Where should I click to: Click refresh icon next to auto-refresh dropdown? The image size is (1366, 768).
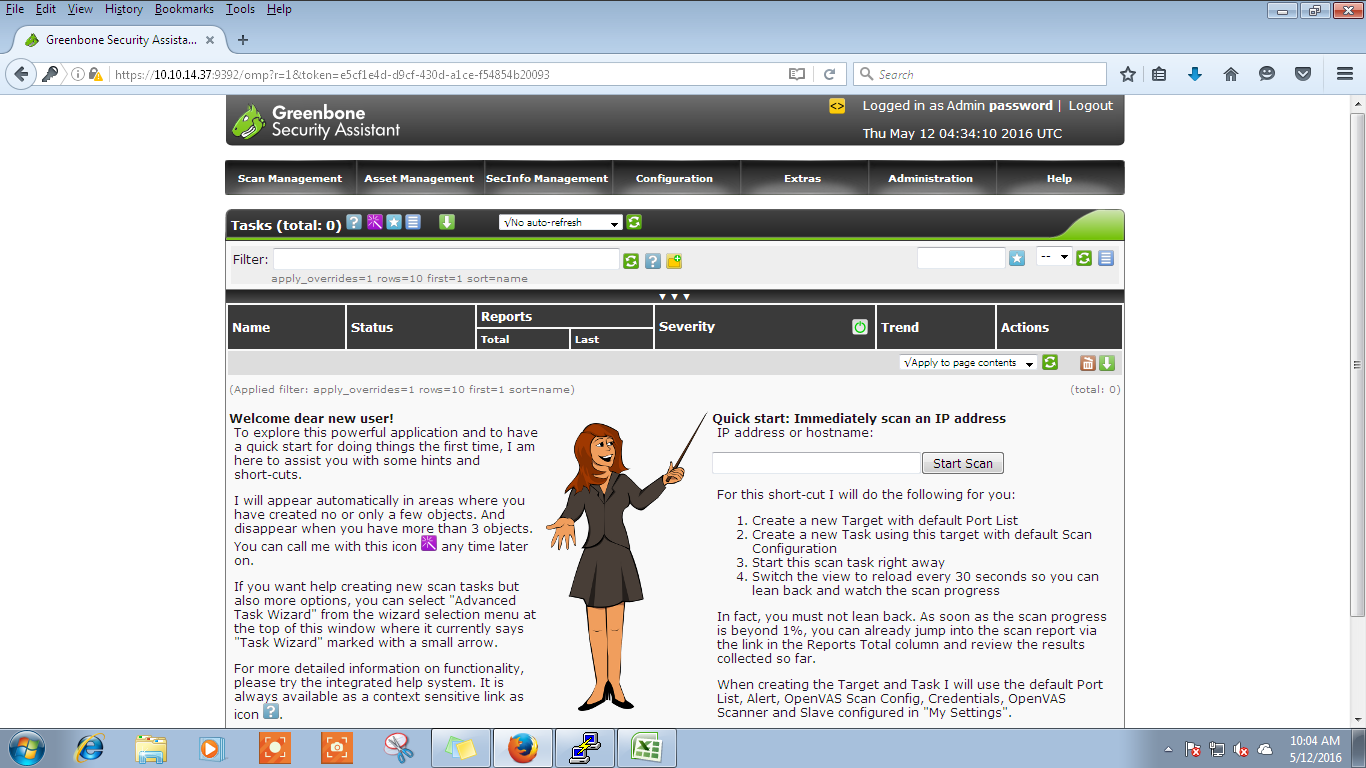coord(634,222)
